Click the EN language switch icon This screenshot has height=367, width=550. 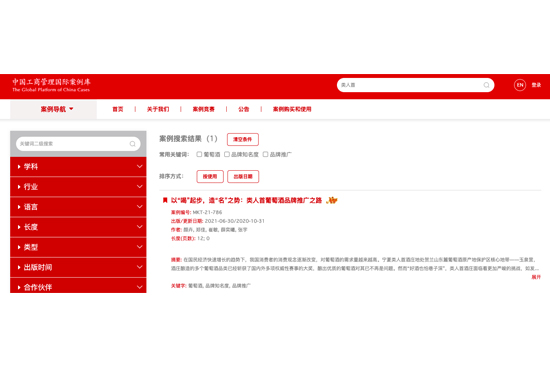[x=520, y=85]
